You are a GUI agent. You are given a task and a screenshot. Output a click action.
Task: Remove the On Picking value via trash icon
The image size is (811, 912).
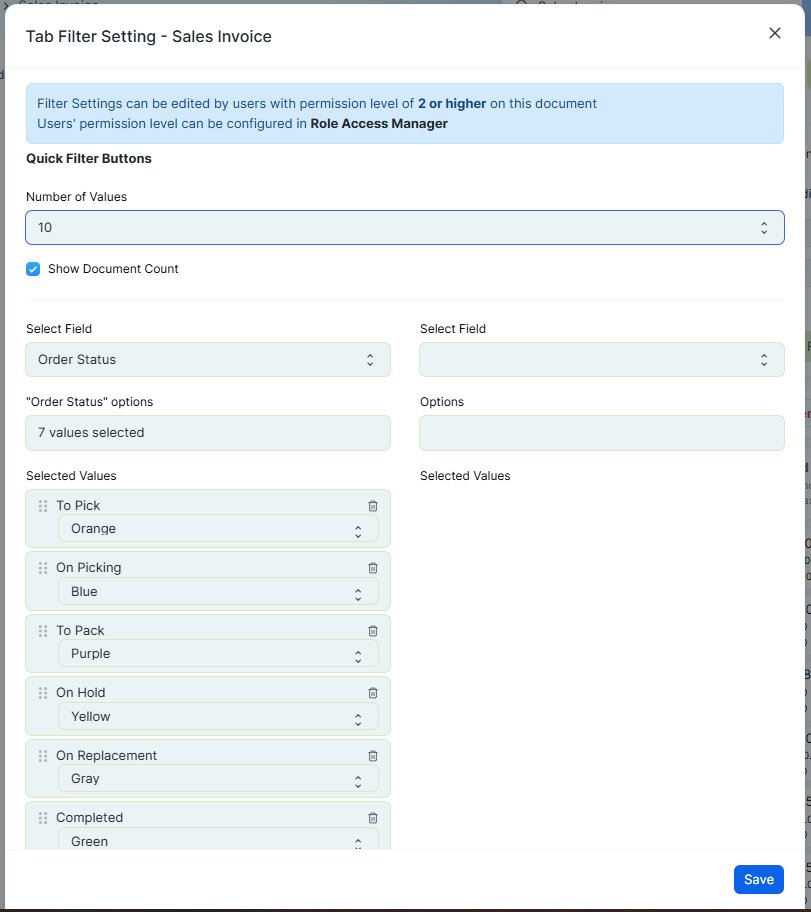coord(373,568)
